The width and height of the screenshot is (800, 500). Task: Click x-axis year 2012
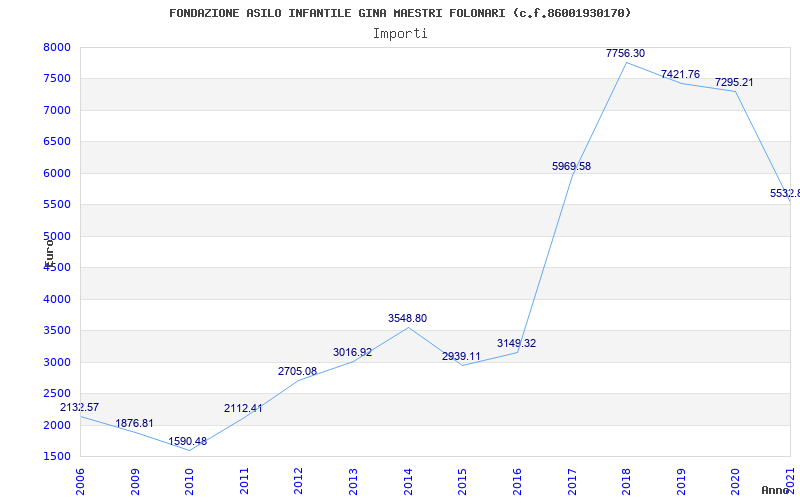pos(298,482)
